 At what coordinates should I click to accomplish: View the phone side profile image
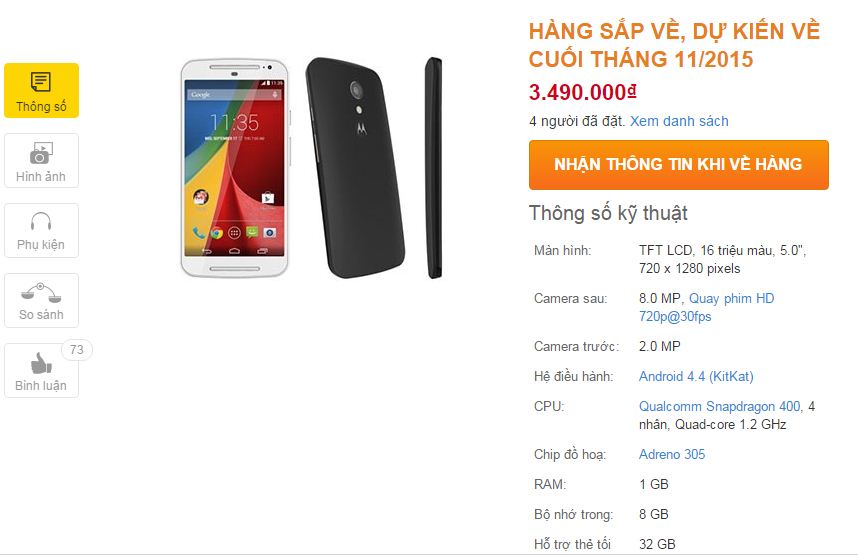coord(434,167)
